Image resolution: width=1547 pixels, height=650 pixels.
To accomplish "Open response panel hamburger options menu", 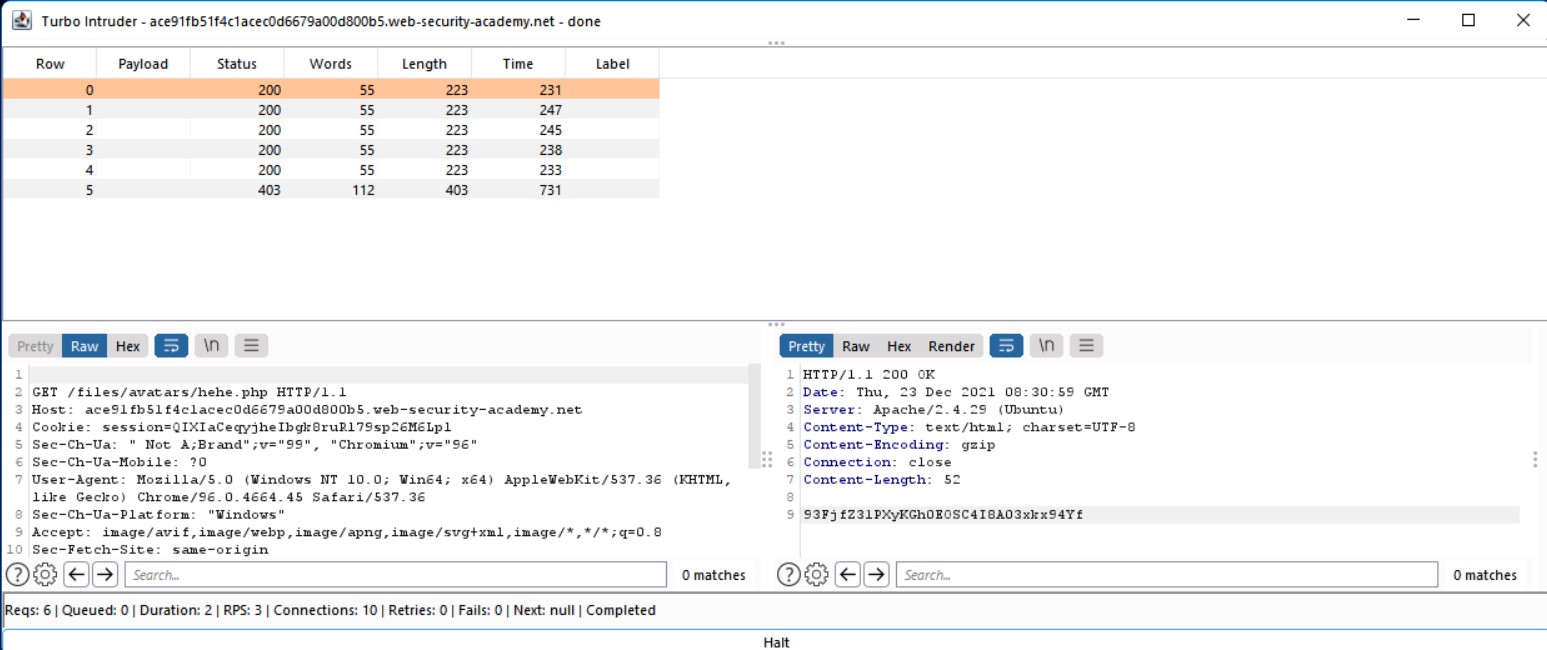I will click(x=1086, y=346).
